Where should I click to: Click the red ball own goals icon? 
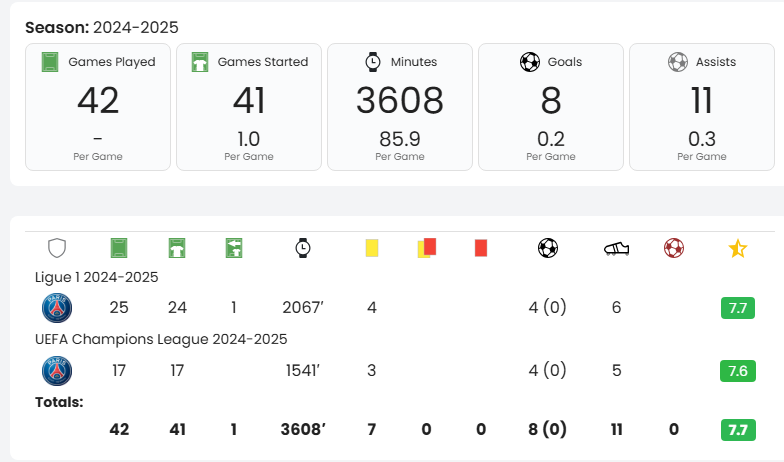pyautogui.click(x=673, y=247)
